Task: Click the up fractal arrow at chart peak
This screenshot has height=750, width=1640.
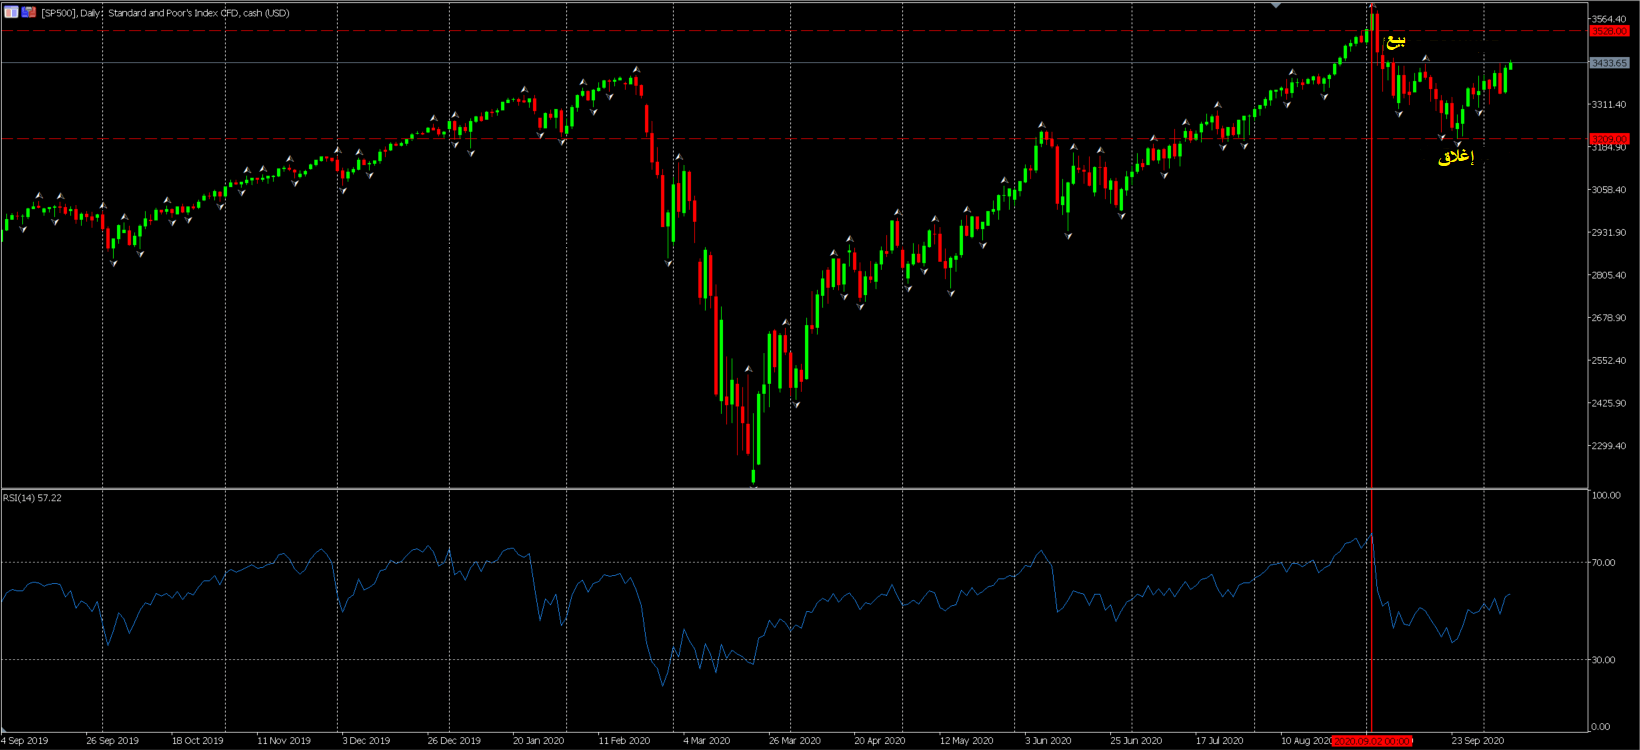Action: (x=1372, y=7)
